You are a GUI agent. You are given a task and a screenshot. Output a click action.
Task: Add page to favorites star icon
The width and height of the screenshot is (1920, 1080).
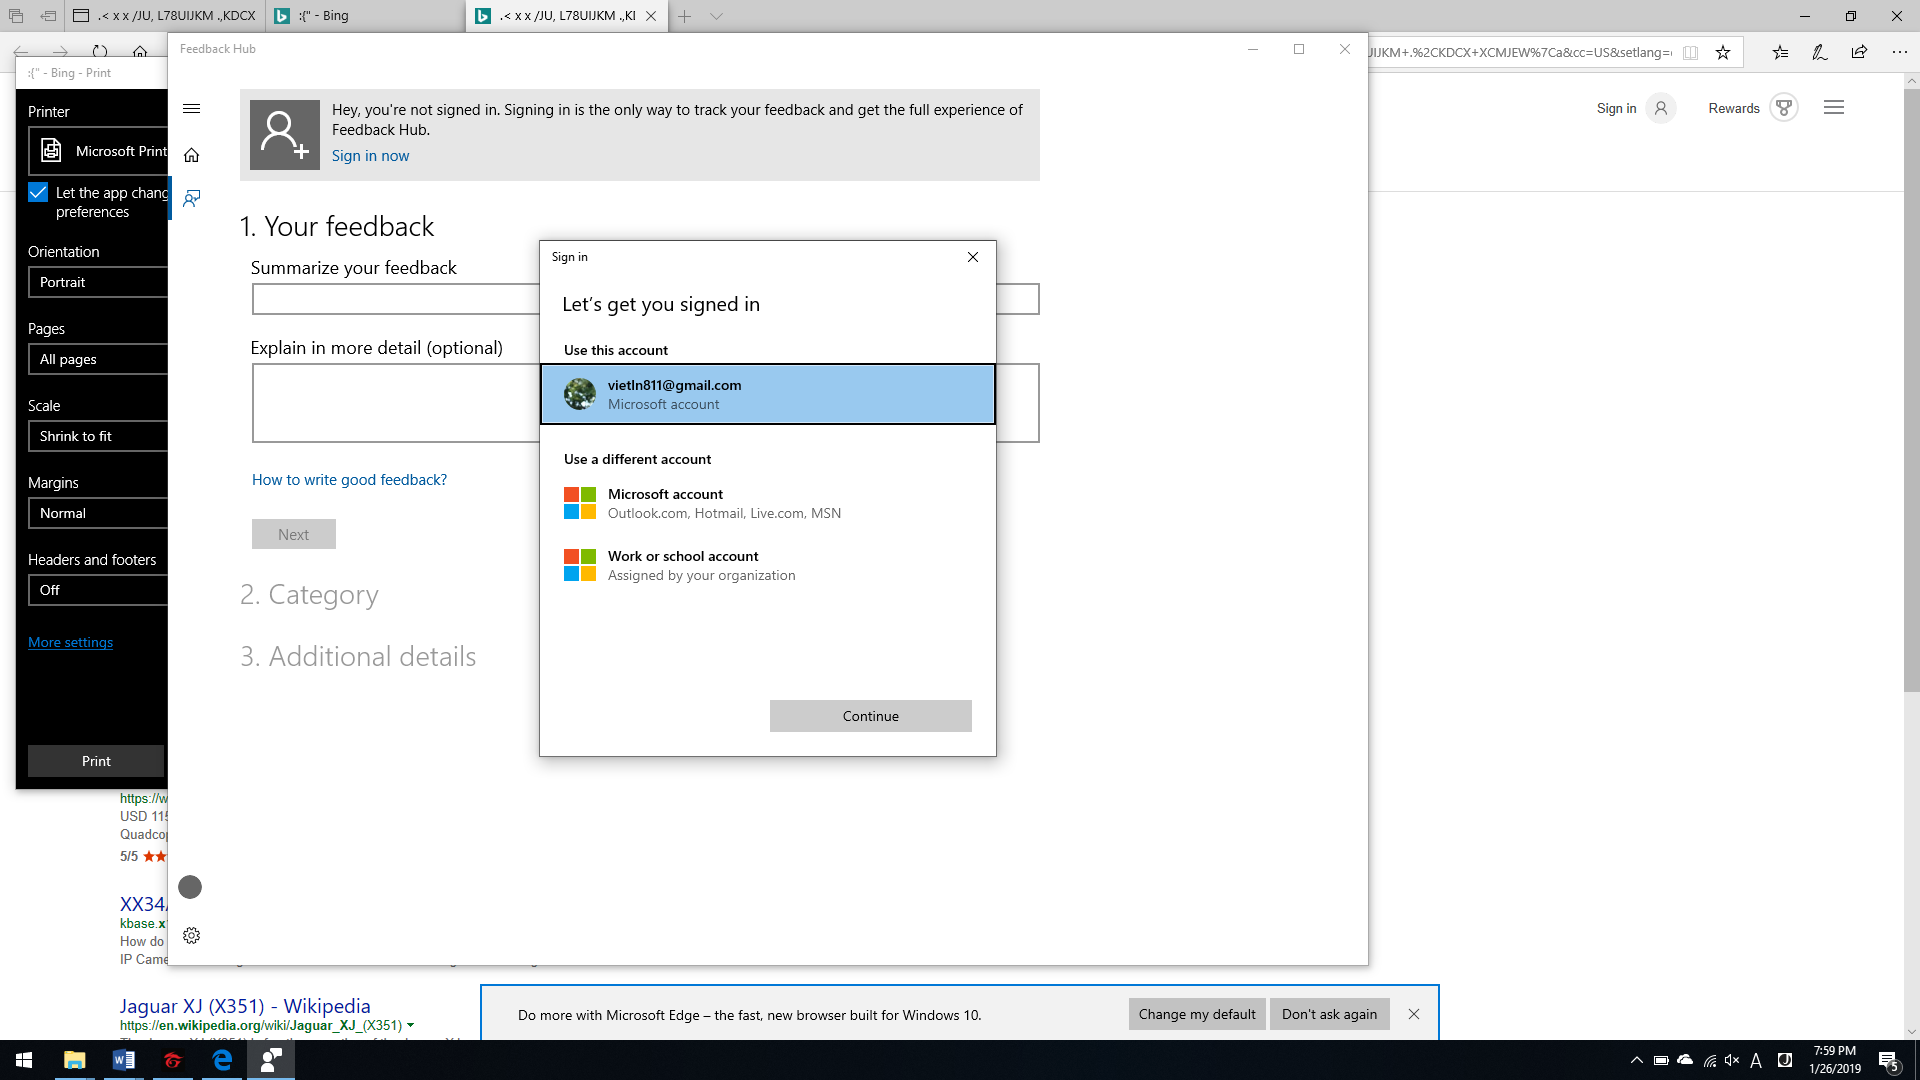1722,53
